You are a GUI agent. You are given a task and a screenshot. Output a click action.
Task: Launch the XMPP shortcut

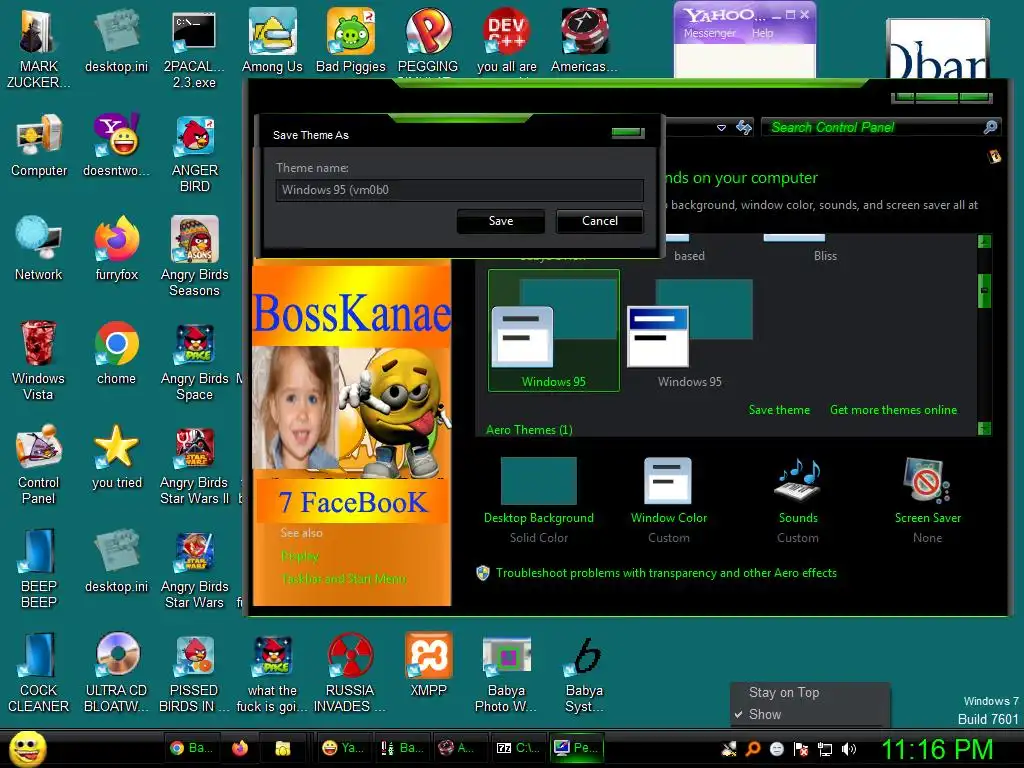[x=428, y=664]
